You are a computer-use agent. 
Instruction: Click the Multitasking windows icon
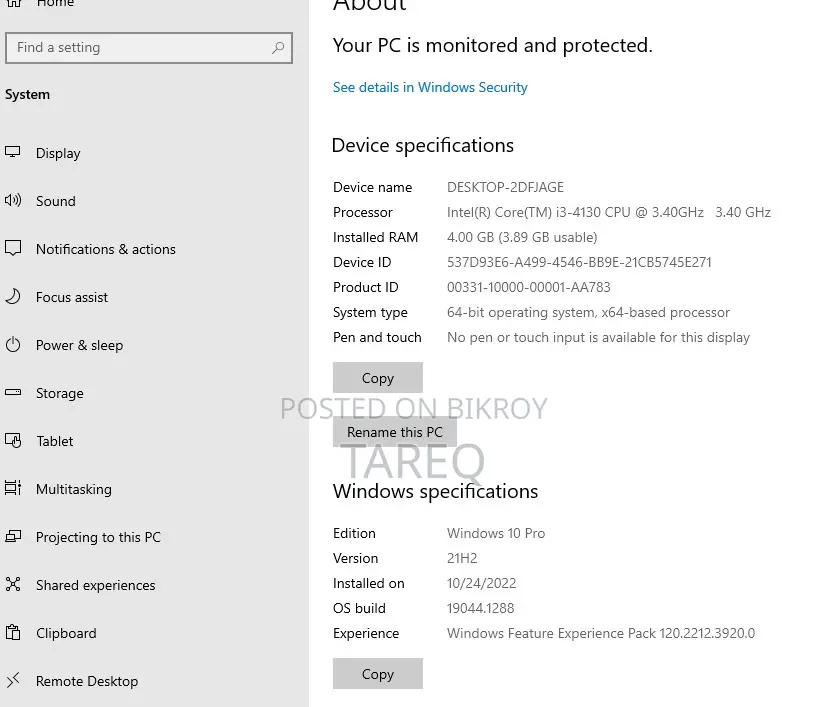13,488
